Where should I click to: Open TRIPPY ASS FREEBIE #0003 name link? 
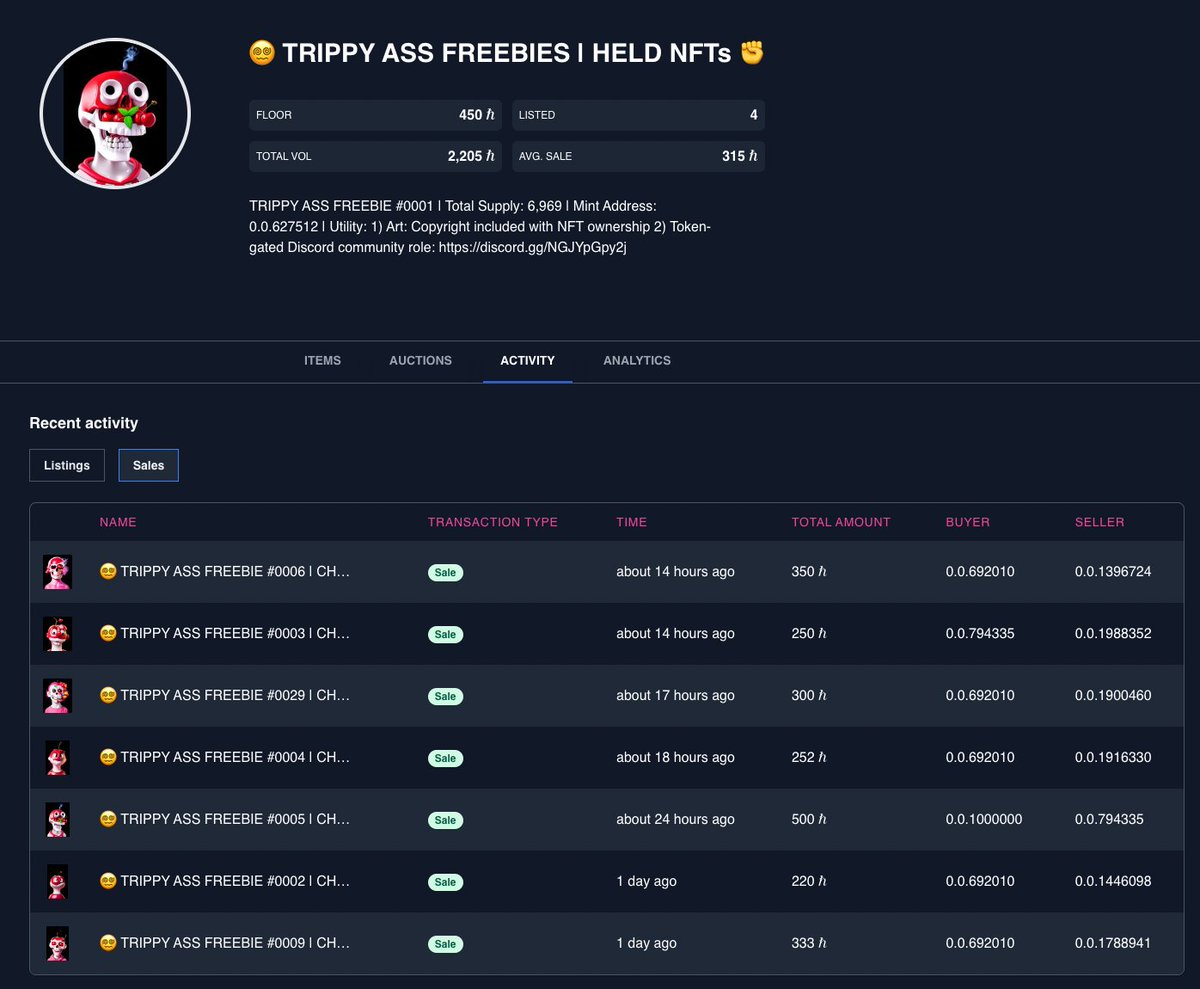[225, 634]
